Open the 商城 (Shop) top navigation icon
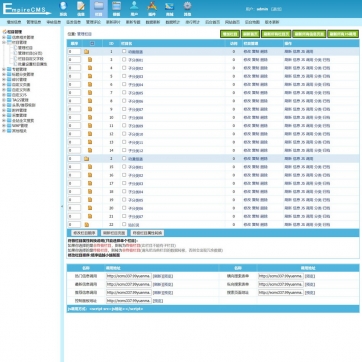 pos(170,9)
